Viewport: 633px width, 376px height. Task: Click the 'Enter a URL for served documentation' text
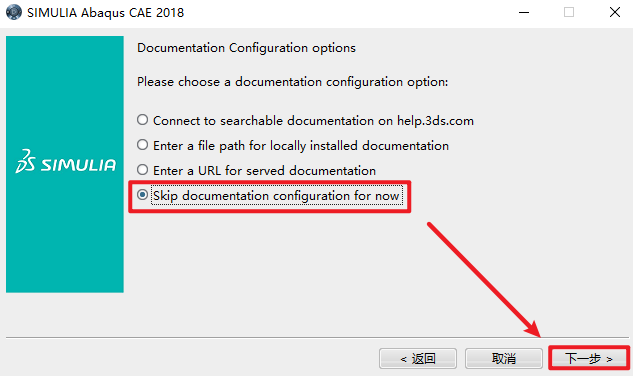click(264, 170)
